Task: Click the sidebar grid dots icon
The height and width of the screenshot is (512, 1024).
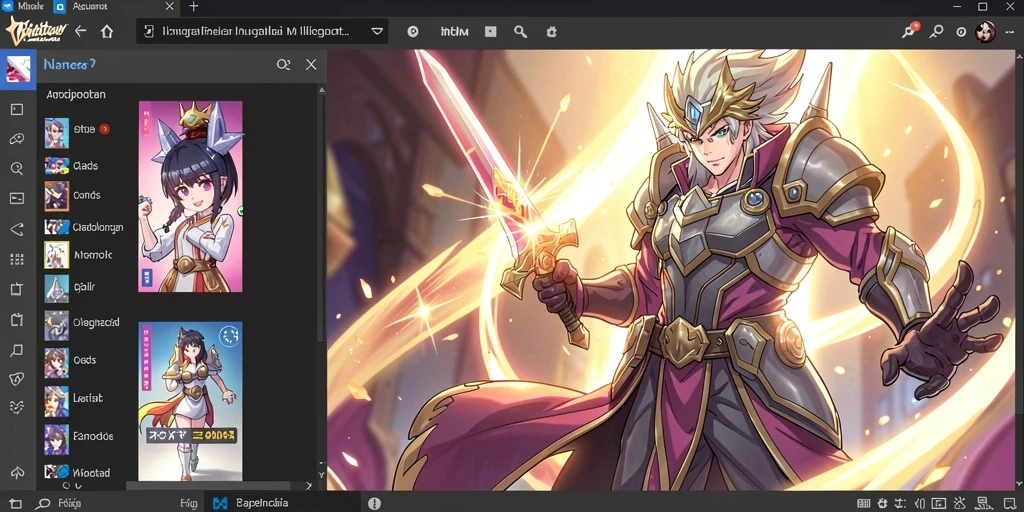Action: point(17,260)
